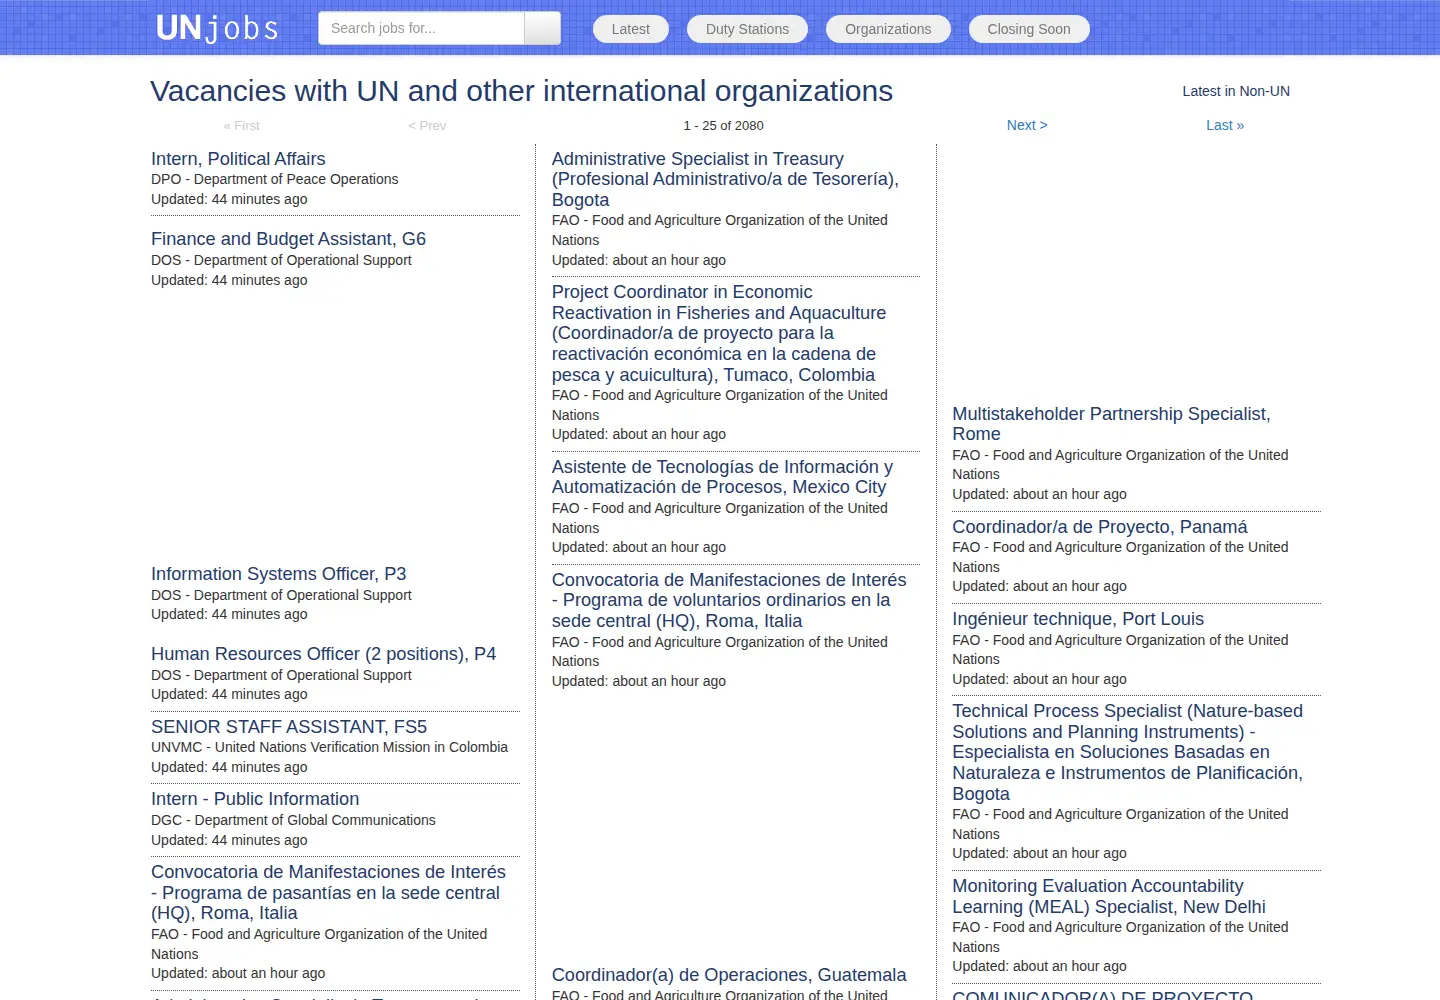The height and width of the screenshot is (1000, 1440).
Task: Click the page heading Vacancies with UN
Action: pos(521,91)
